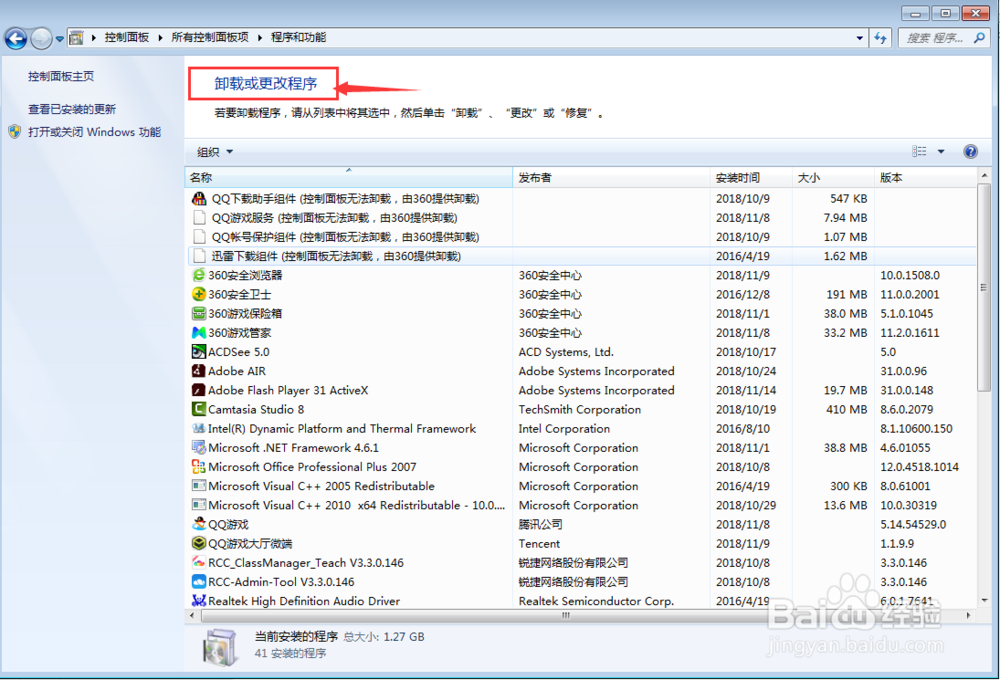Image resolution: width=1000 pixels, height=680 pixels.
Task: Click the Adobe AIR program icon
Action: [x=199, y=371]
